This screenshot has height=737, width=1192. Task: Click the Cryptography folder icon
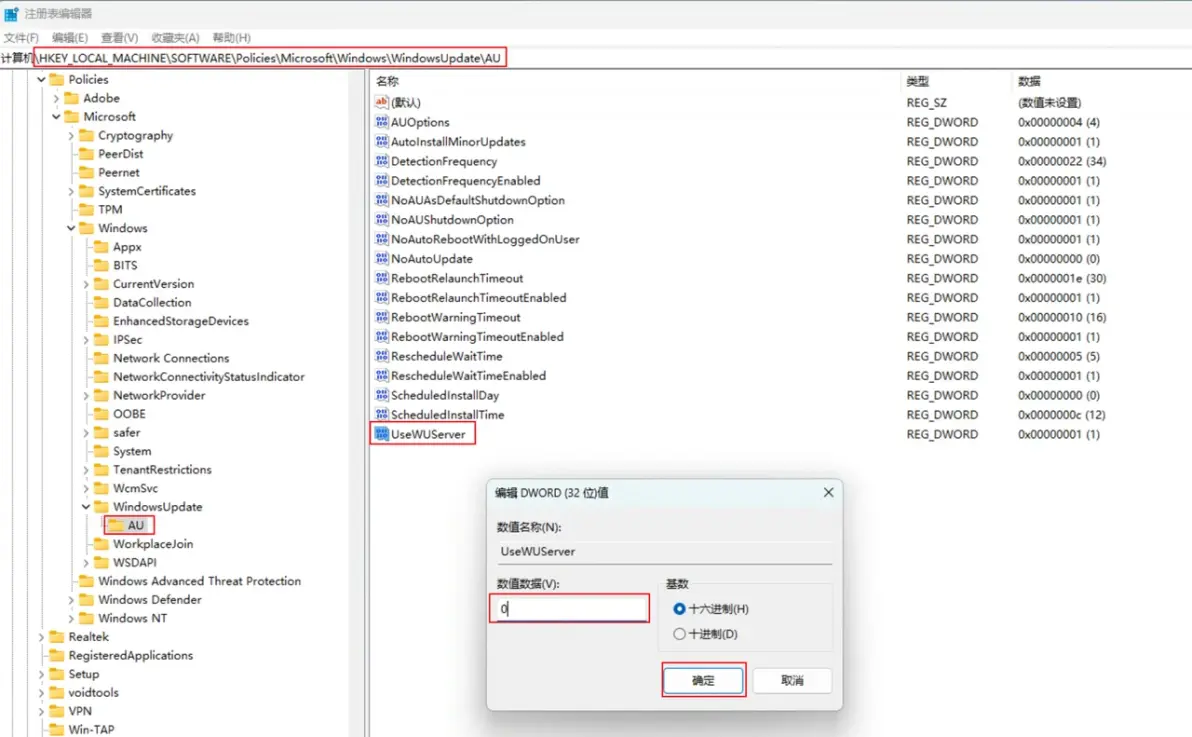coord(86,135)
